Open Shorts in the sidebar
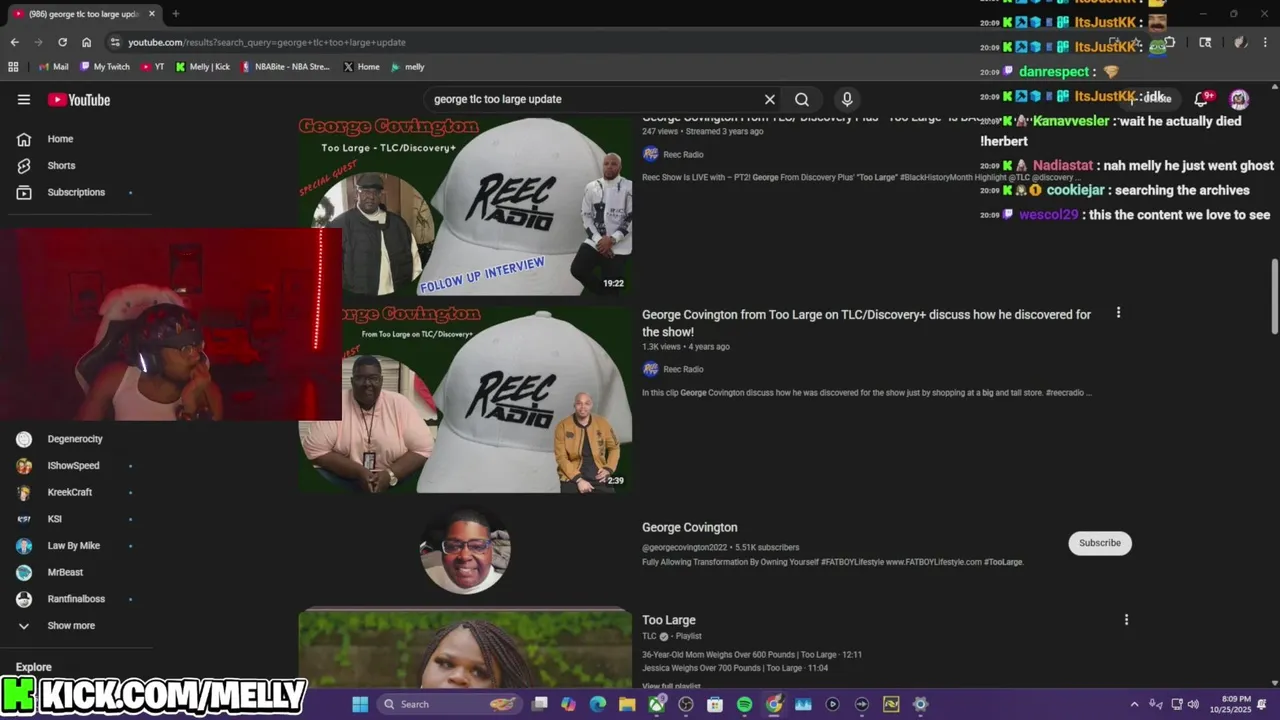 61,165
